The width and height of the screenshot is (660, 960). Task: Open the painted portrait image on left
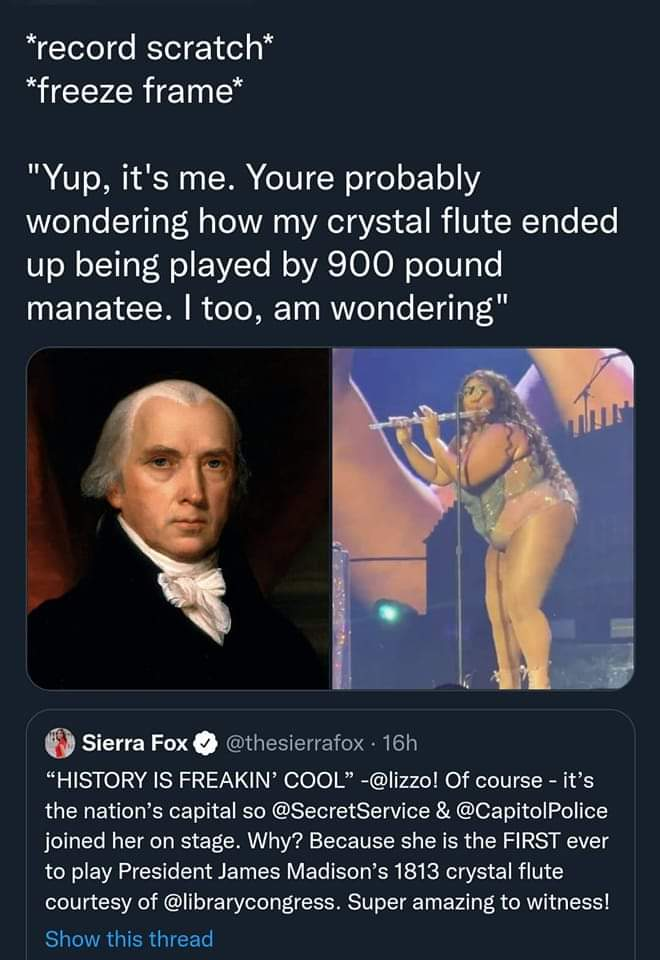pyautogui.click(x=178, y=519)
